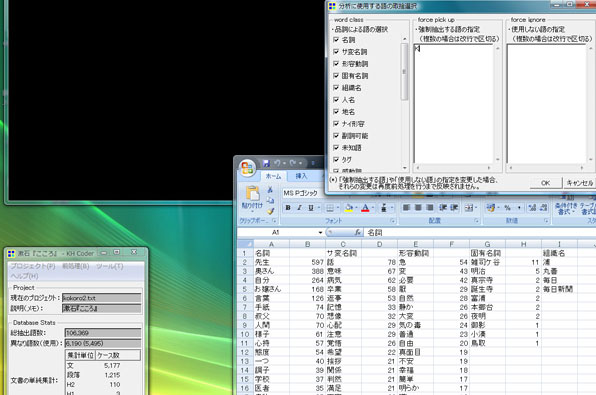Open the MS Pゴシック font name box
Screen dimensions: 596x395
(x=303, y=193)
